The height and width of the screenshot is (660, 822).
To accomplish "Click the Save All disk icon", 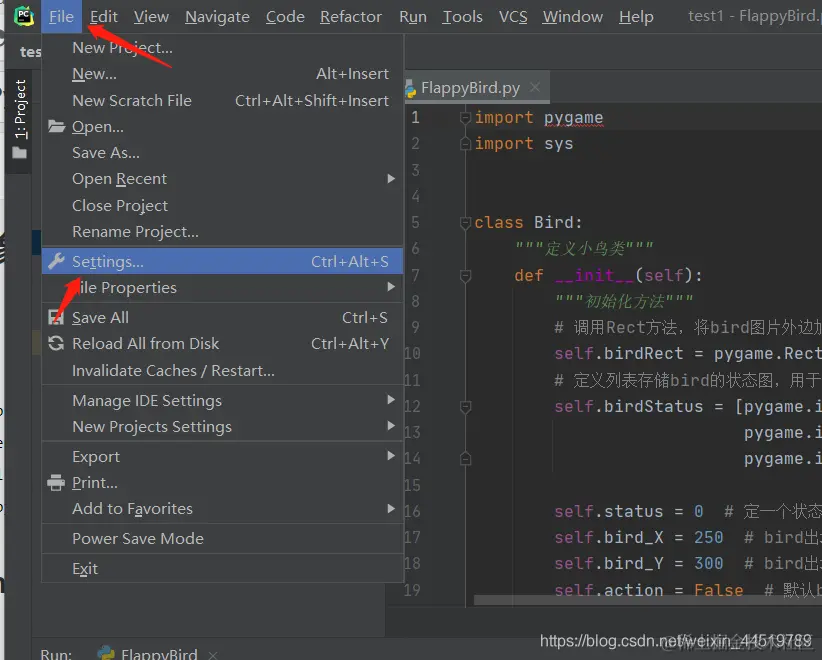I will pyautogui.click(x=56, y=317).
